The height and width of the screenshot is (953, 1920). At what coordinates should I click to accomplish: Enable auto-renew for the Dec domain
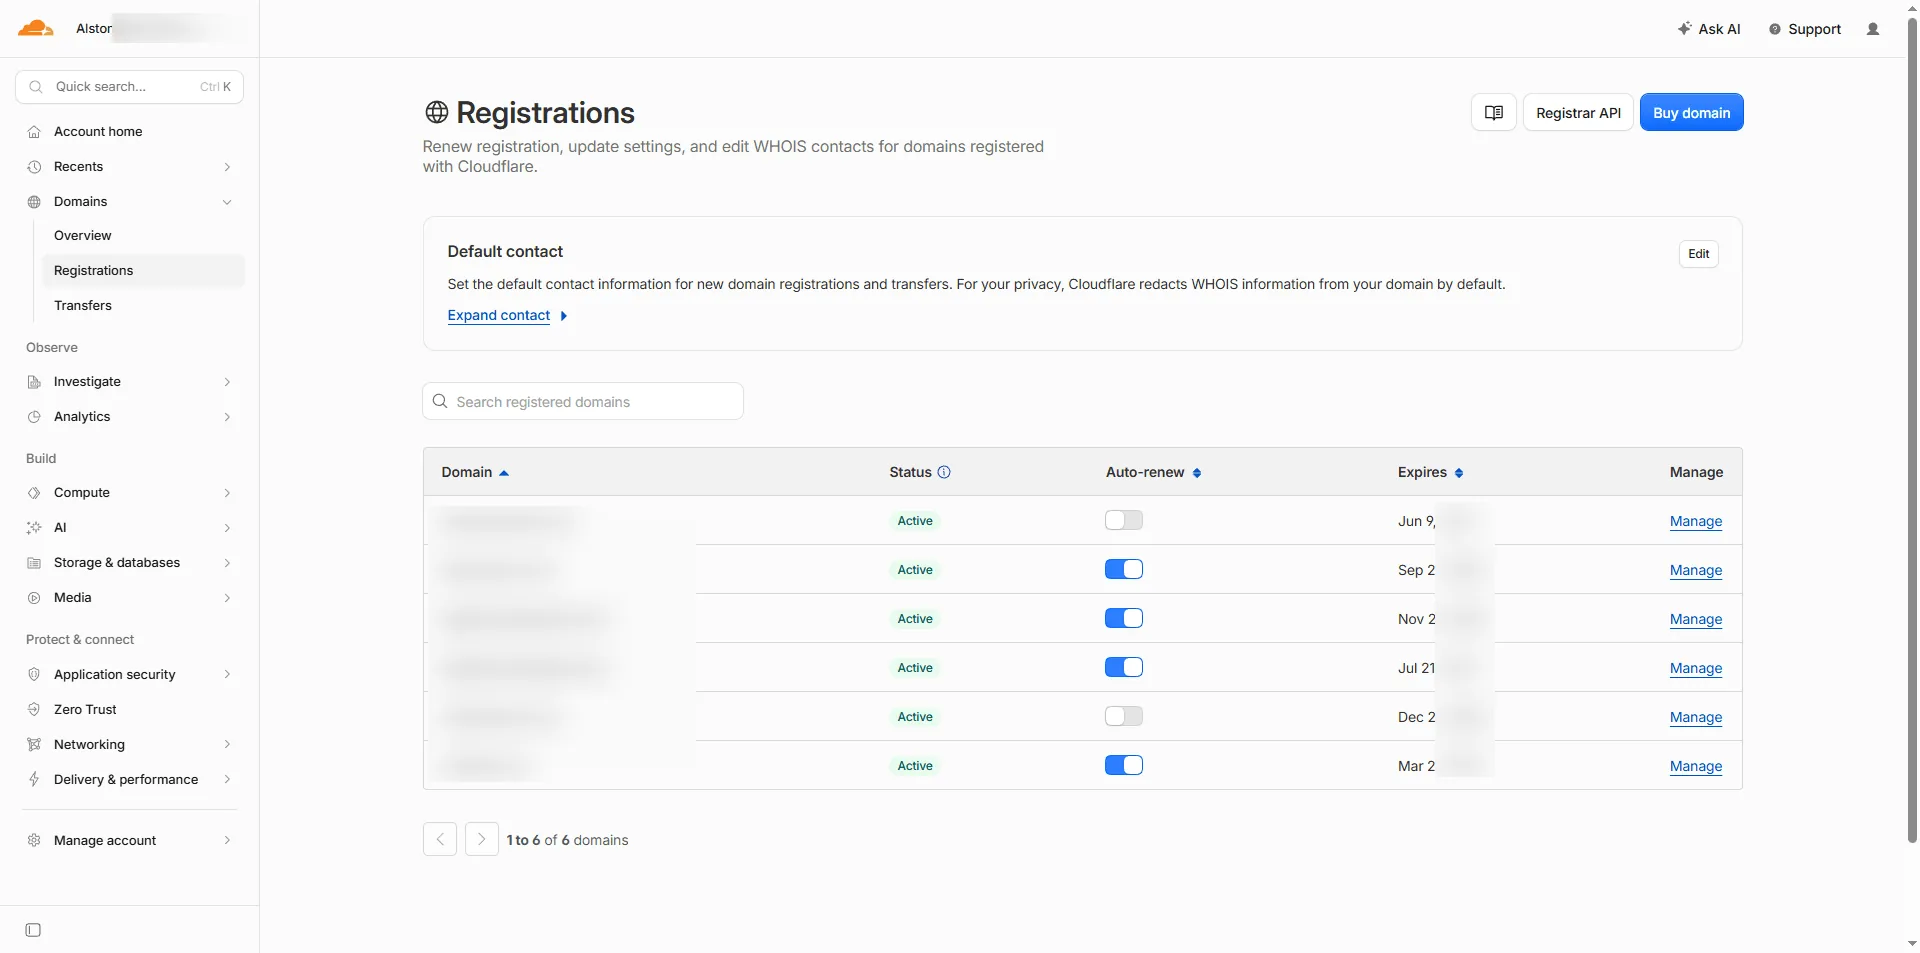(1124, 716)
